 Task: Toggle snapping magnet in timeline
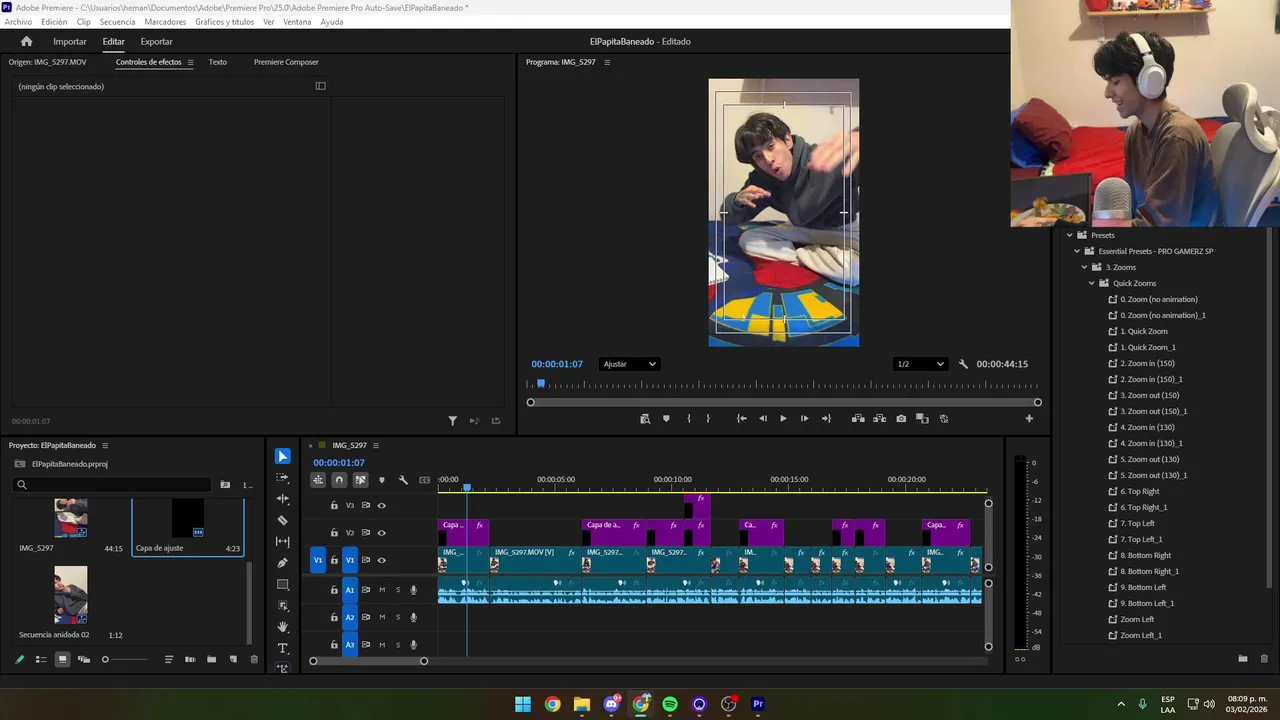339,480
